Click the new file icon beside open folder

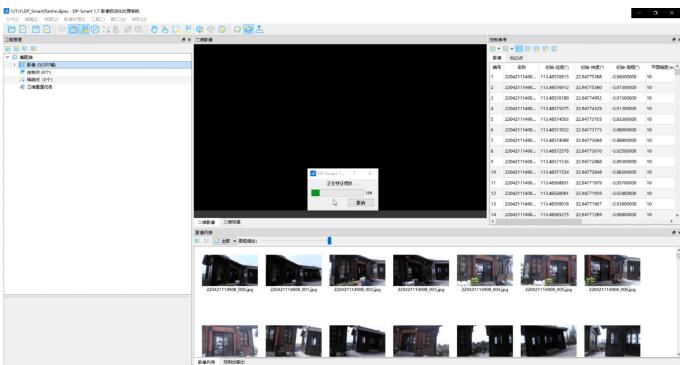[x=23, y=29]
